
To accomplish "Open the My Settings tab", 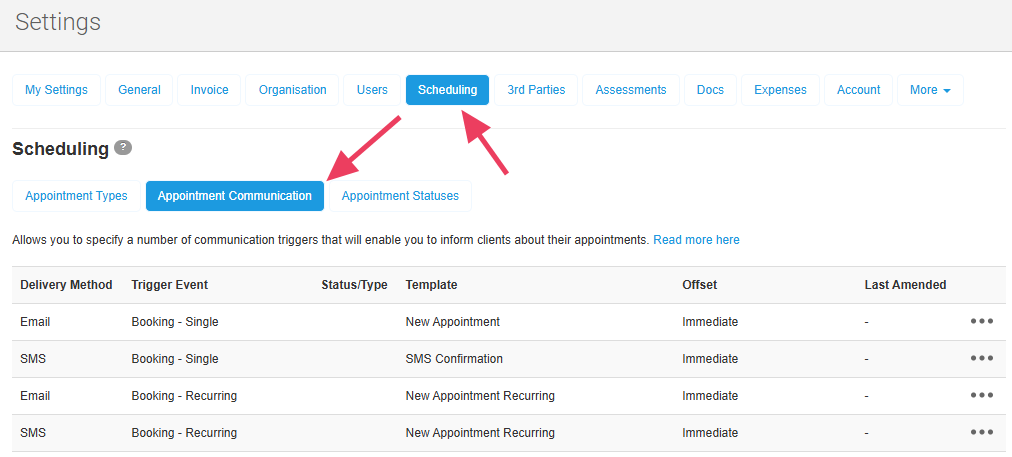I will pyautogui.click(x=56, y=90).
